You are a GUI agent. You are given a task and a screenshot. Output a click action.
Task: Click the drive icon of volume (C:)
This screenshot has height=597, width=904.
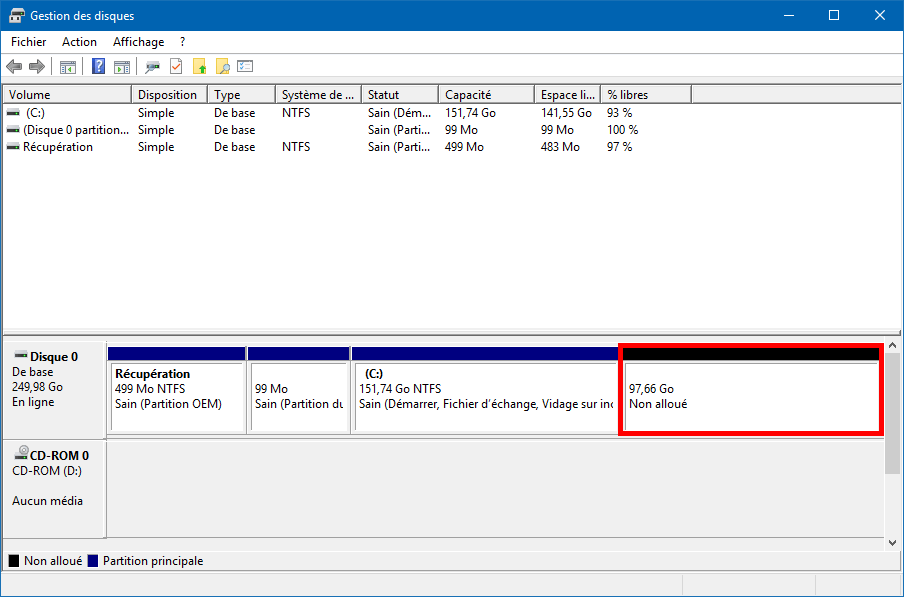tap(13, 113)
